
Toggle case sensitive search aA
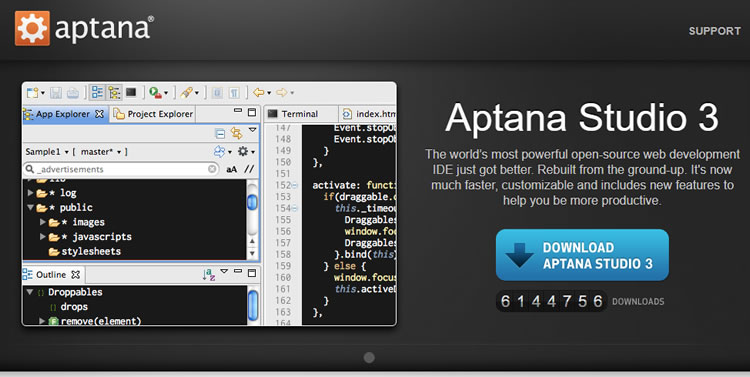point(232,169)
